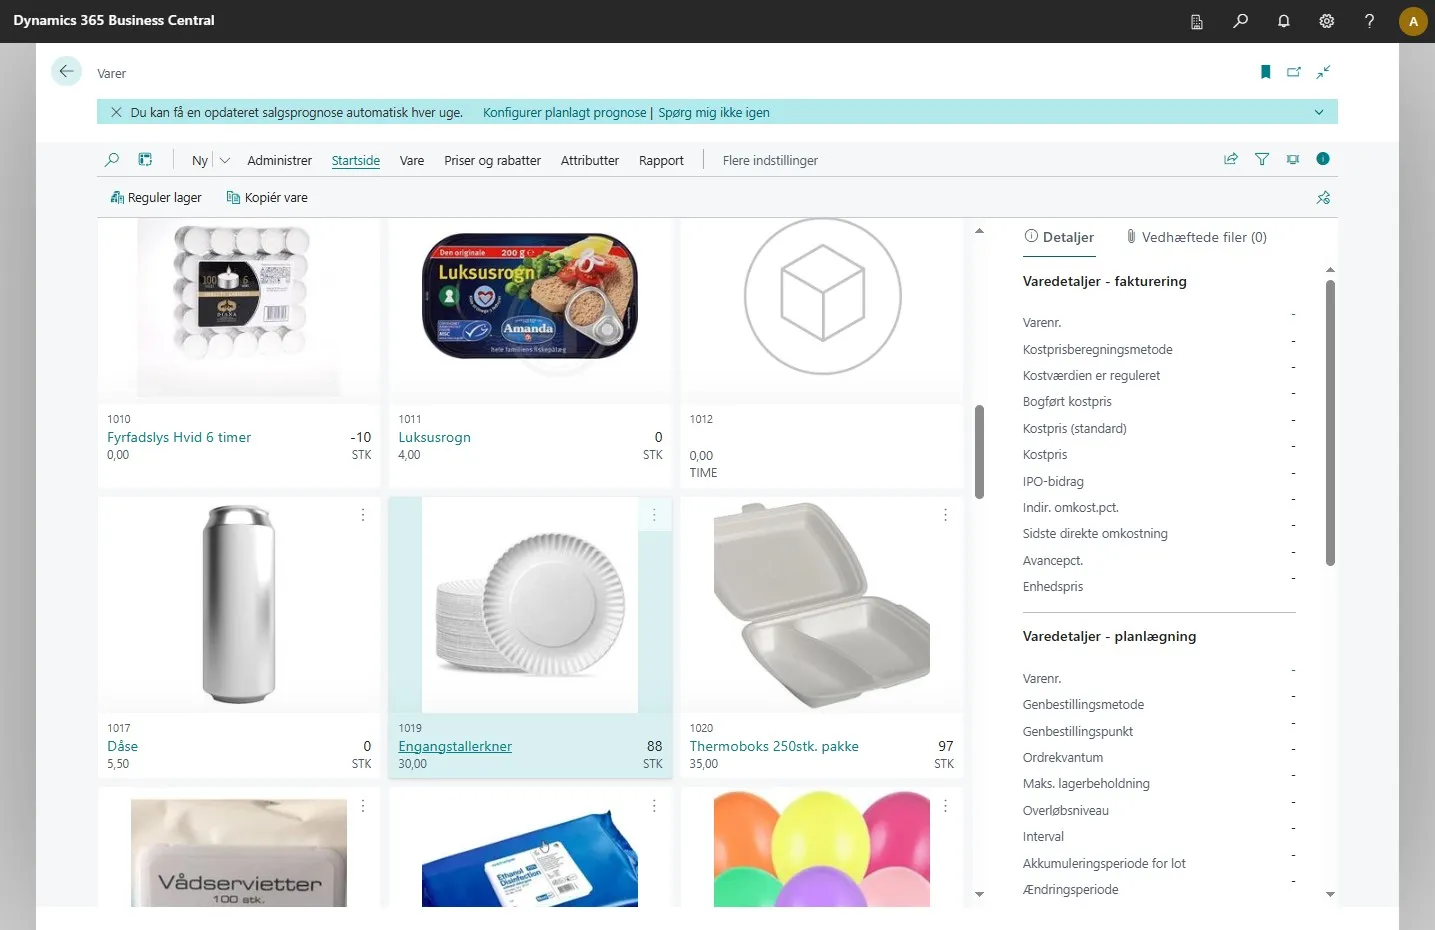1435x930 pixels.
Task: Select the Startside tab
Action: (356, 161)
